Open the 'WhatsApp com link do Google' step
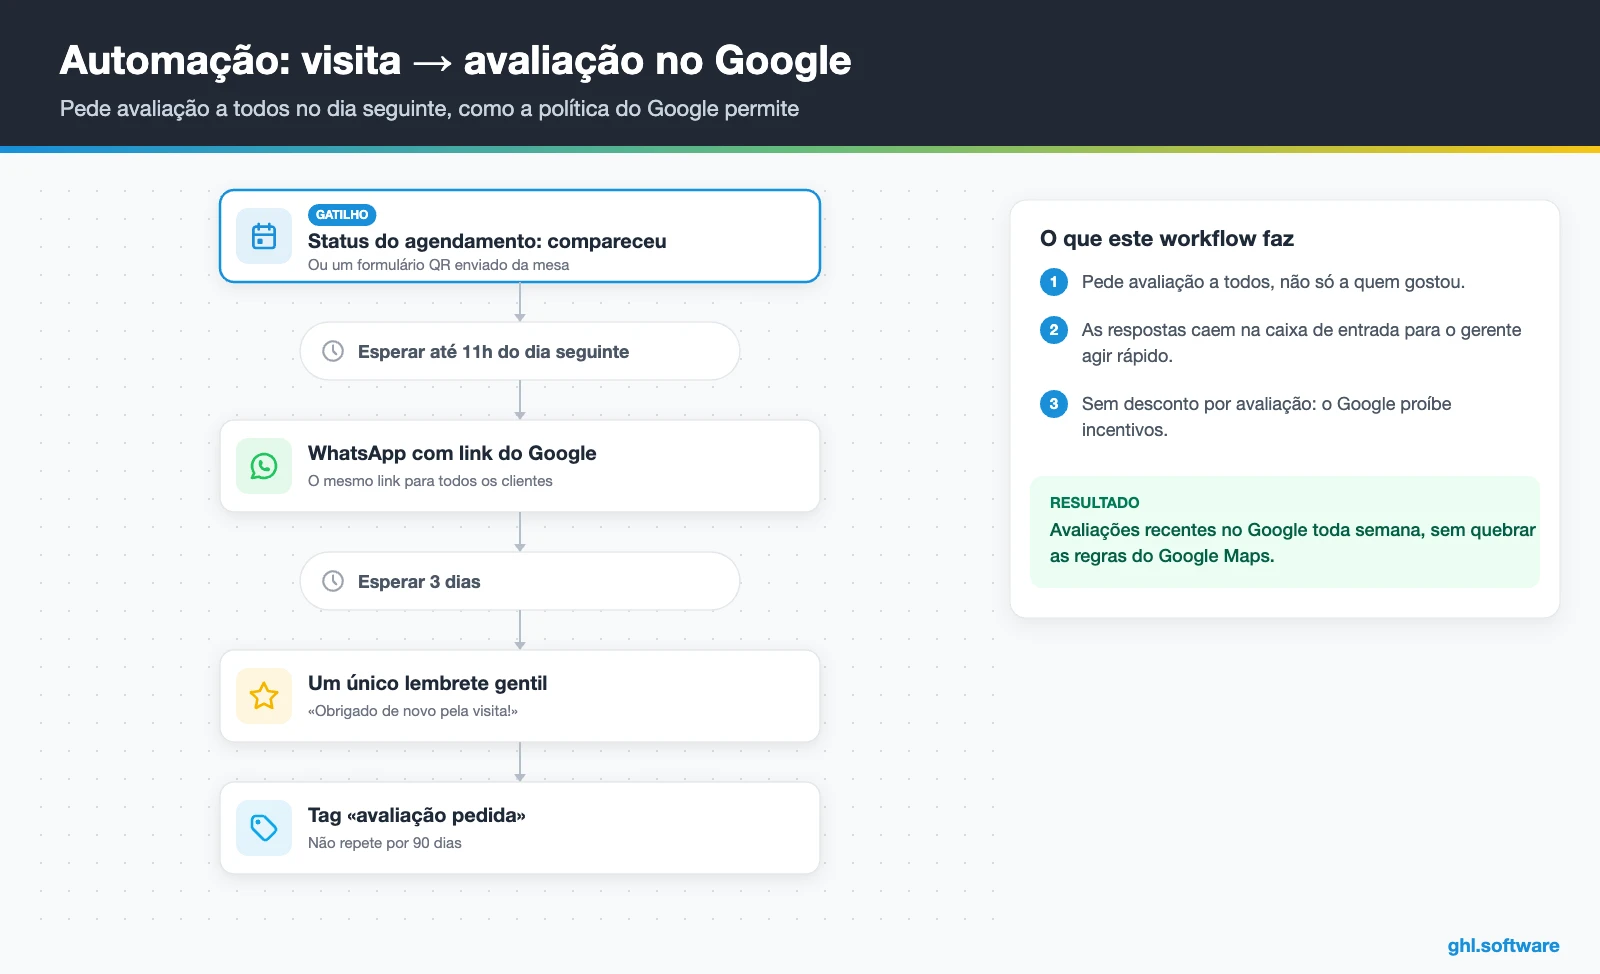Screen dimensions: 1600x974 pyautogui.click(x=520, y=466)
